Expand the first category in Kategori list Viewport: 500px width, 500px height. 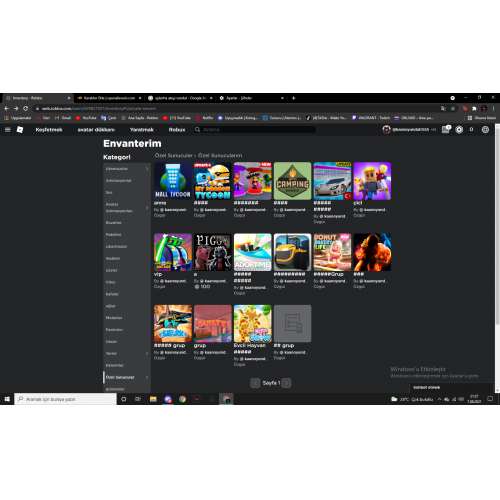147,169
